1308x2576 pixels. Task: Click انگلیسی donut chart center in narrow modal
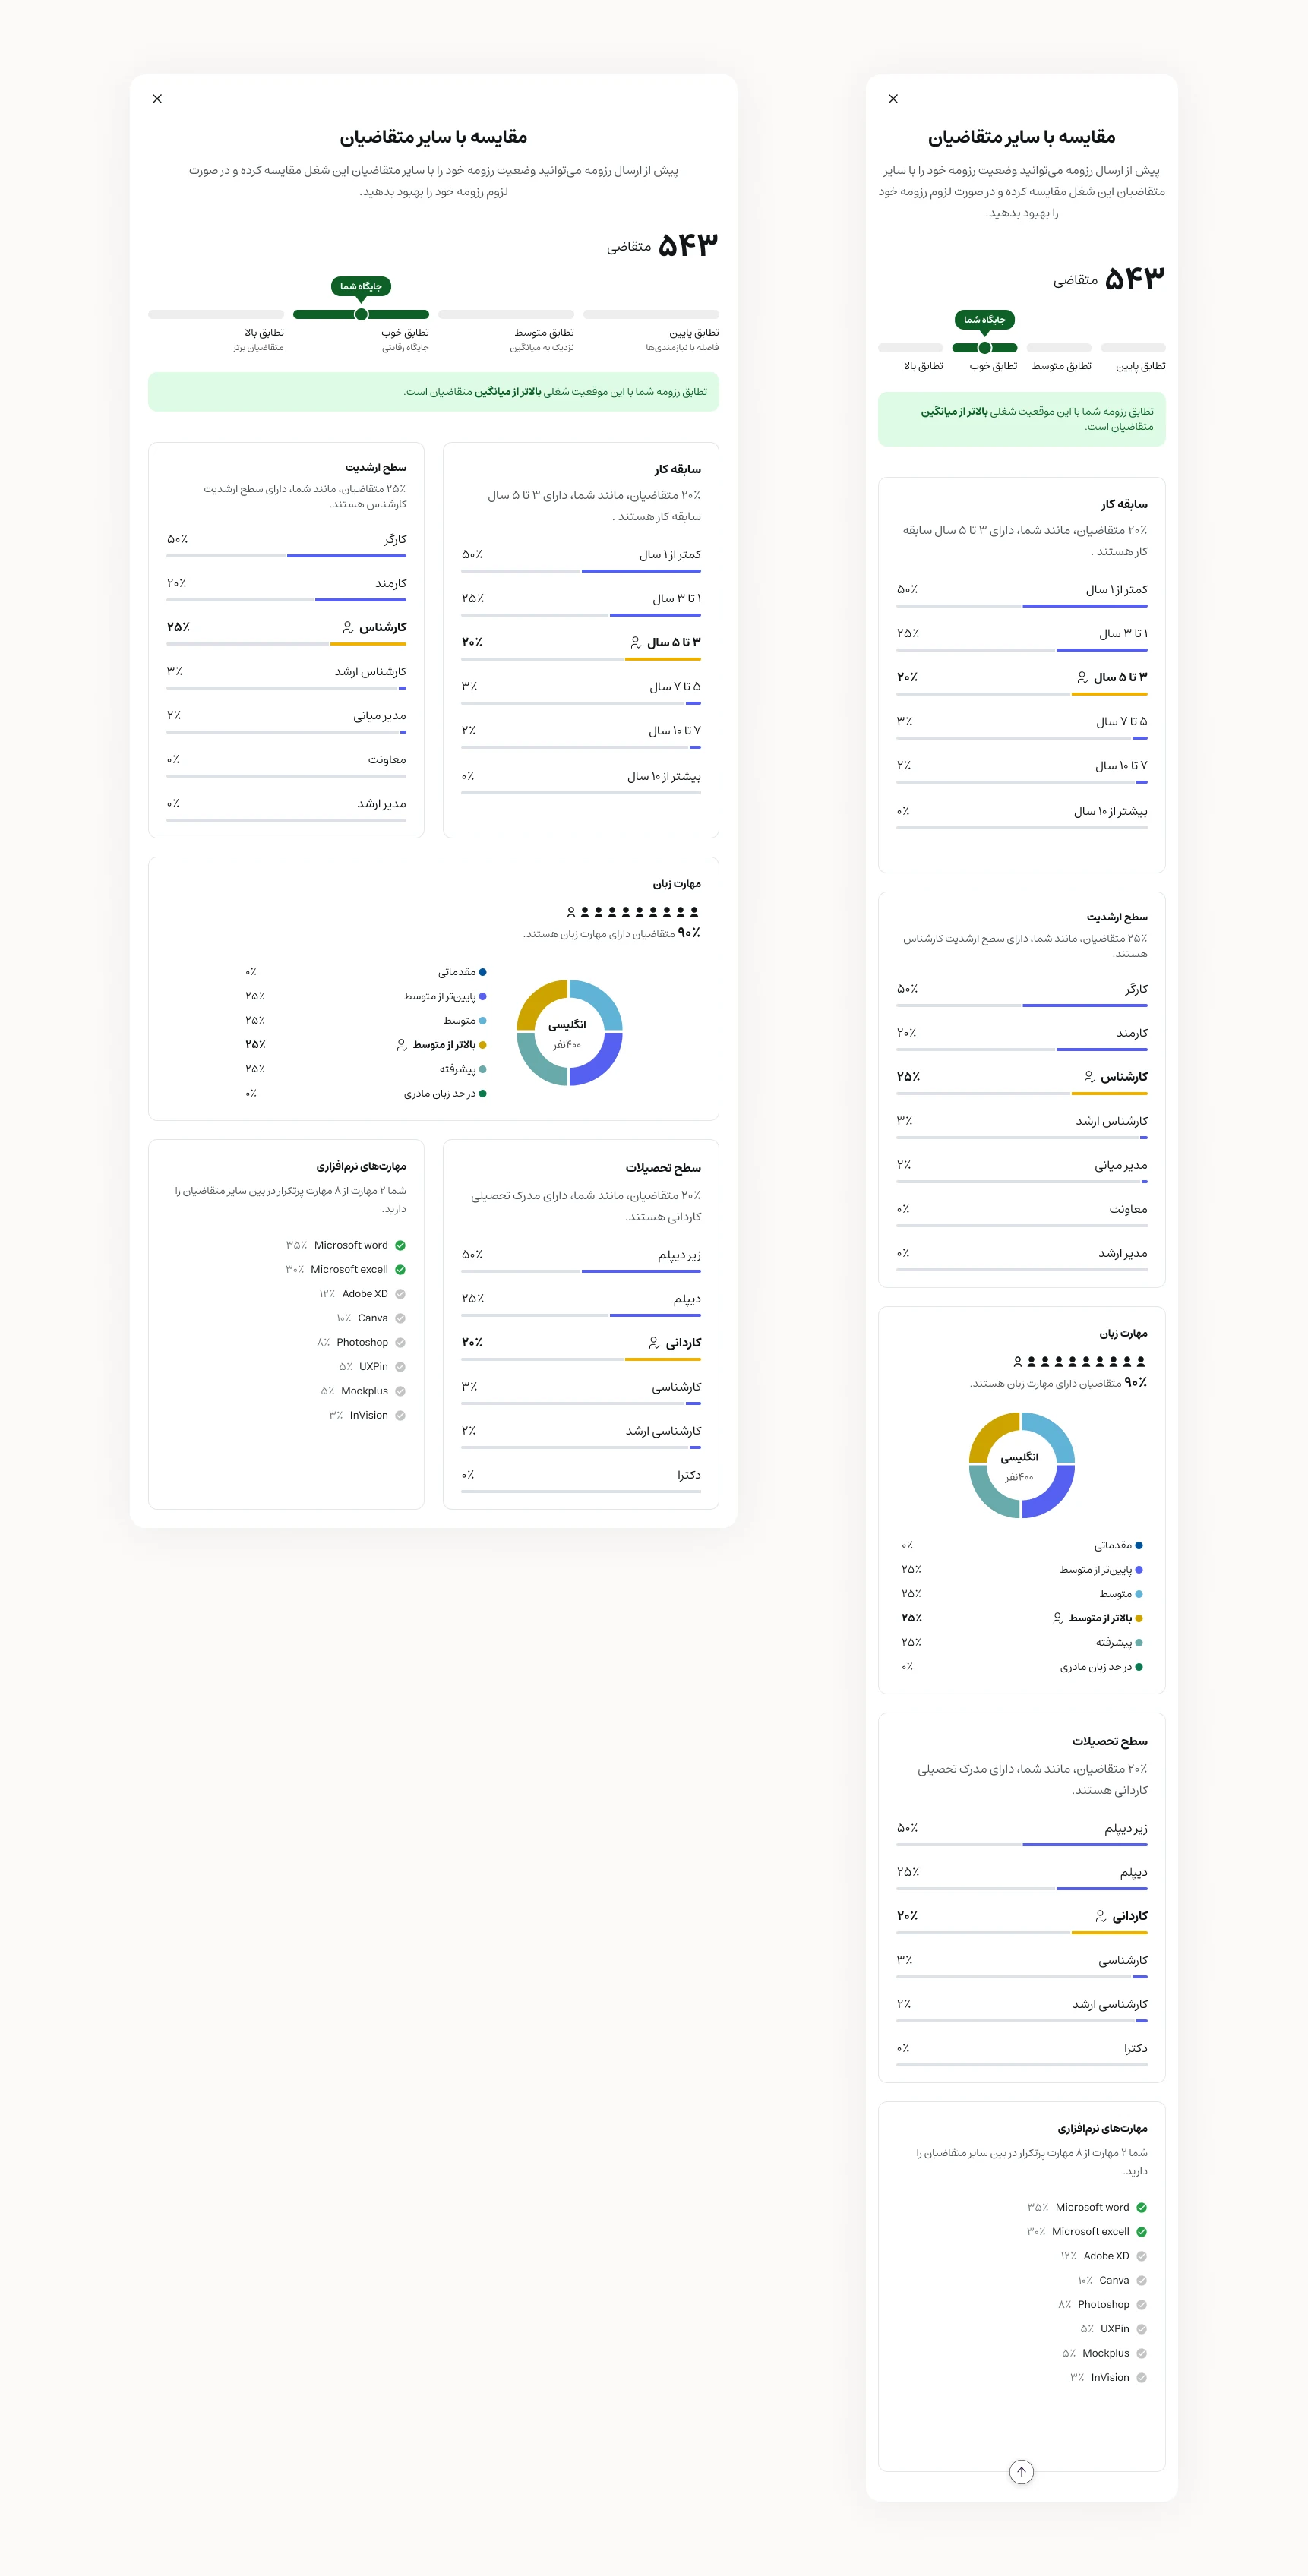pyautogui.click(x=1021, y=1465)
